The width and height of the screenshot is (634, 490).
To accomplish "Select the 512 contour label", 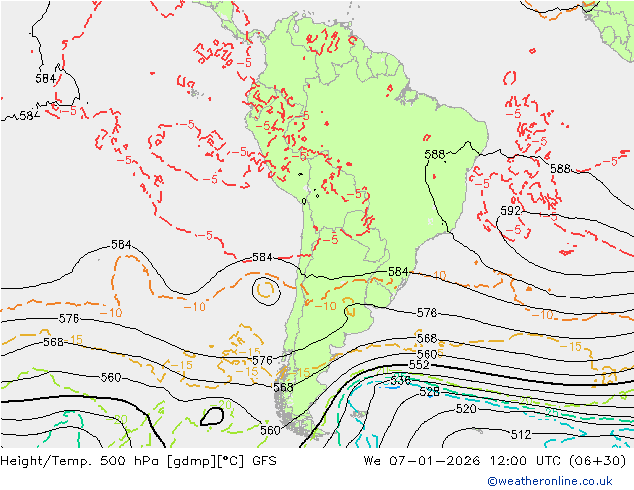I will click(x=520, y=434).
